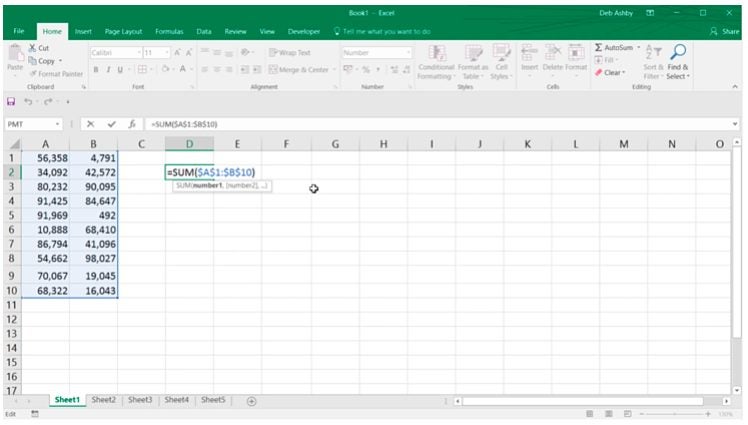Screen dimensions: 748x425
Task: Collapse the ribbon with the caret
Action: 735,87
